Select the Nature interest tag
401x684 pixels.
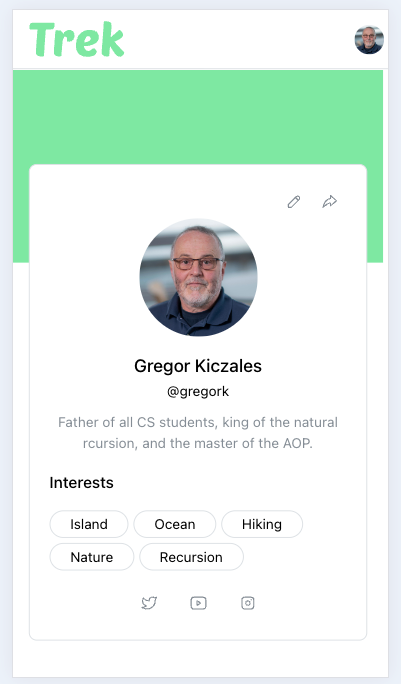click(92, 557)
